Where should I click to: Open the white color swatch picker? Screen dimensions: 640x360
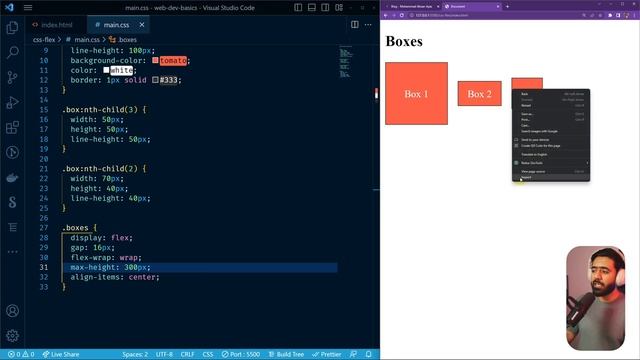tap(106, 70)
